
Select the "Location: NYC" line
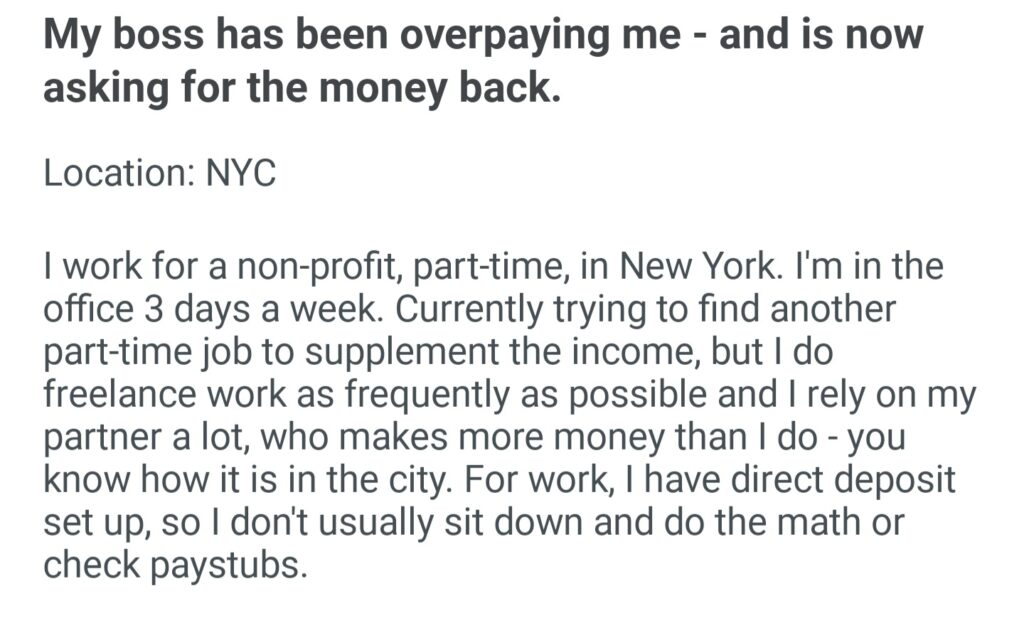pyautogui.click(x=160, y=173)
